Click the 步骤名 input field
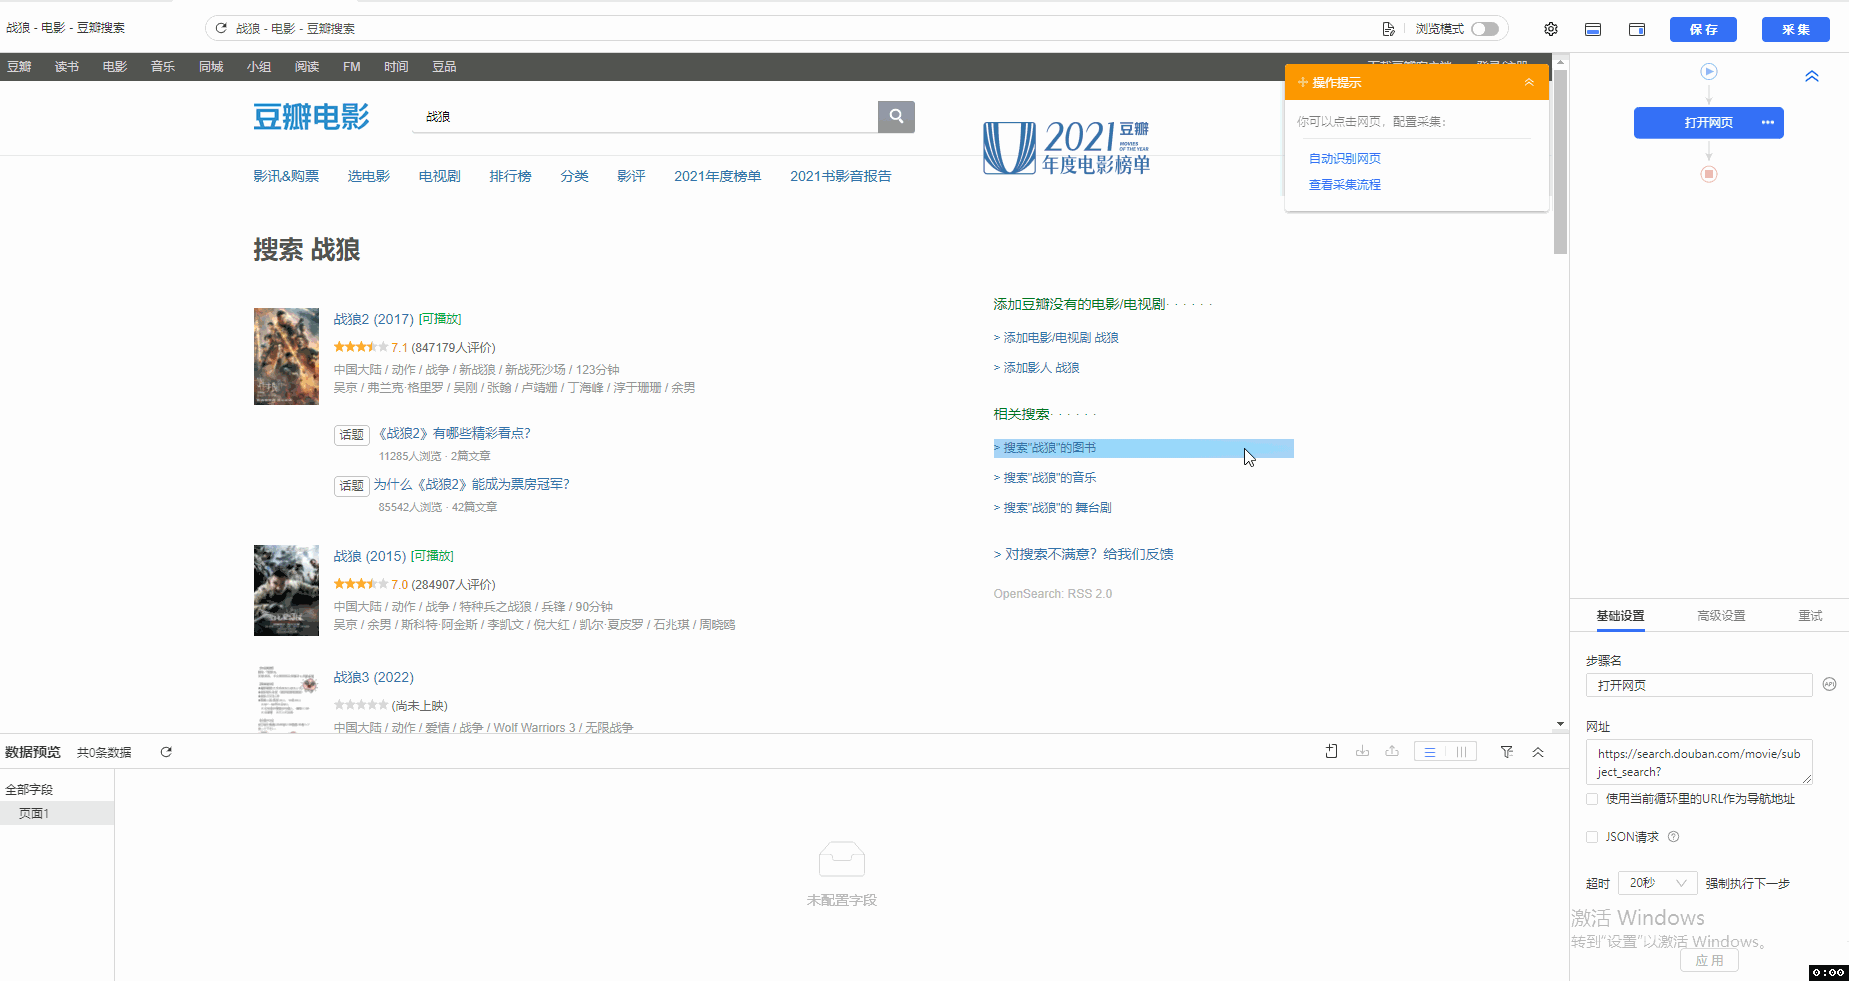The height and width of the screenshot is (981, 1849). tap(1699, 685)
